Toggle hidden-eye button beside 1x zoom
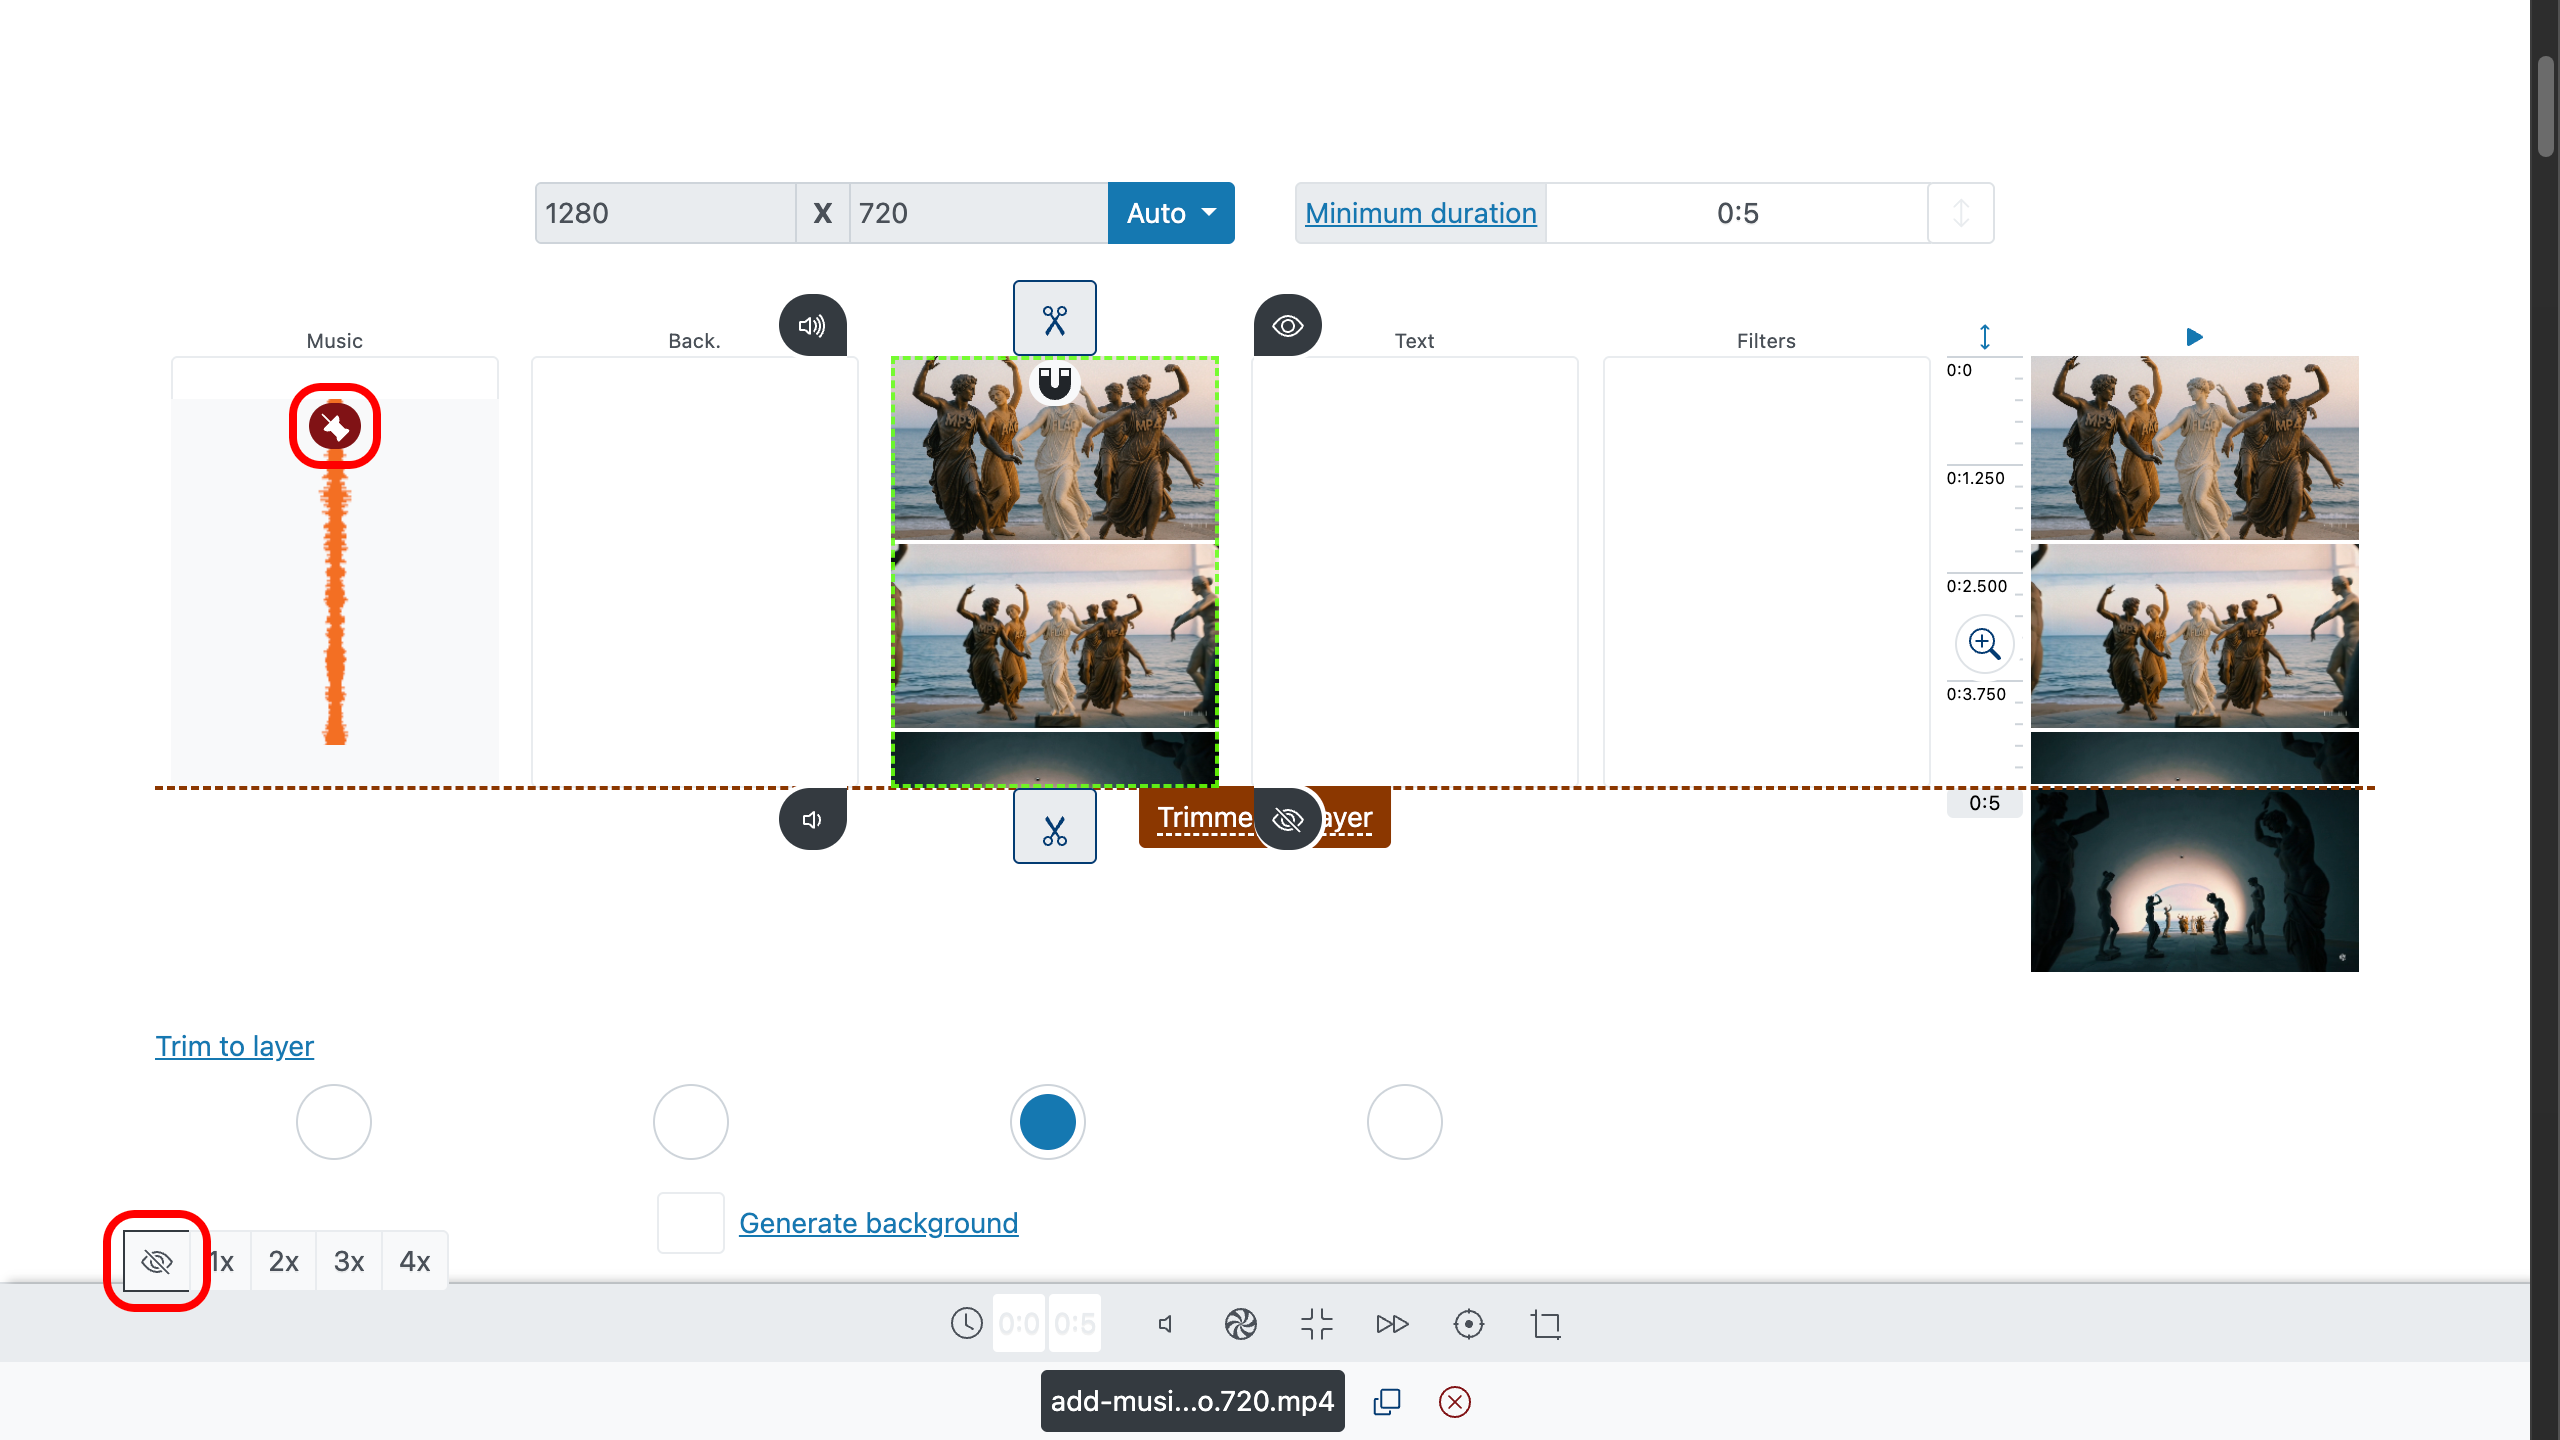2560x1440 pixels. 157,1261
